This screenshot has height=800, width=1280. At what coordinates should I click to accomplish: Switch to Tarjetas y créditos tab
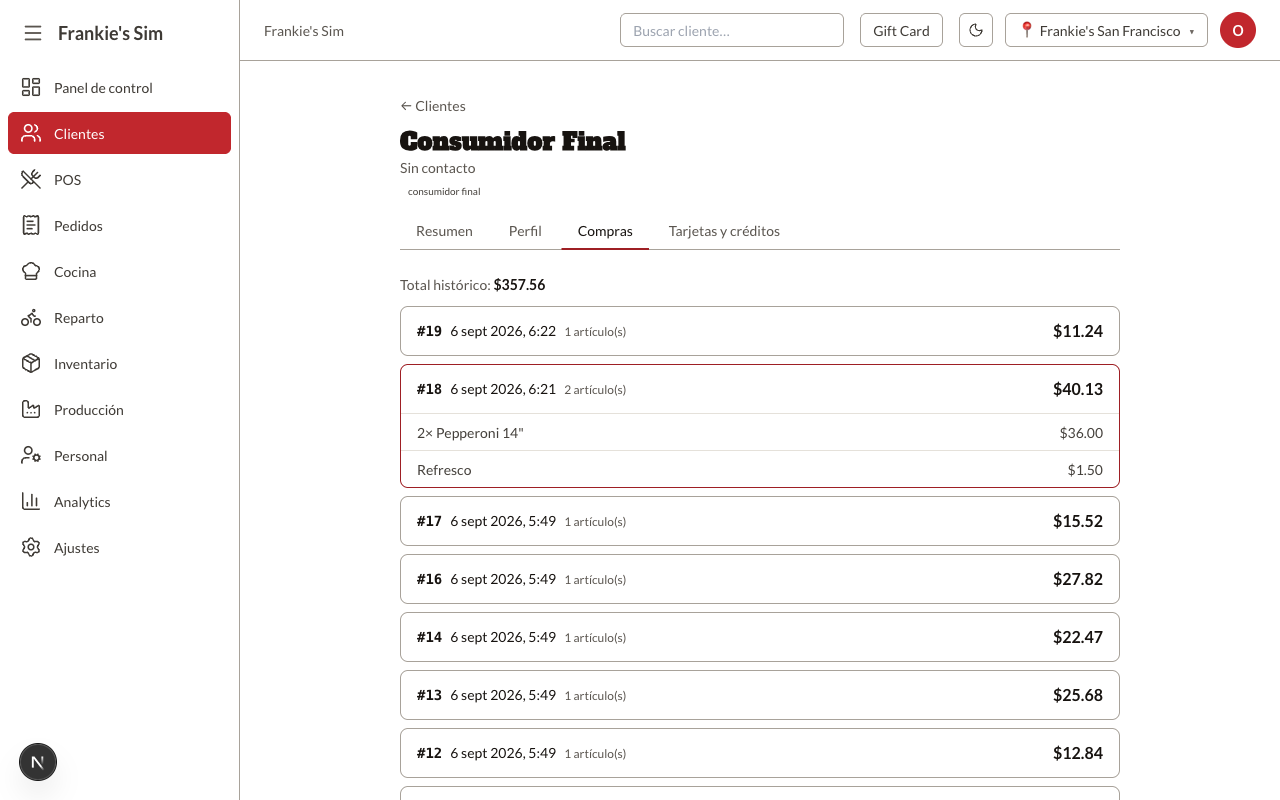tap(724, 231)
